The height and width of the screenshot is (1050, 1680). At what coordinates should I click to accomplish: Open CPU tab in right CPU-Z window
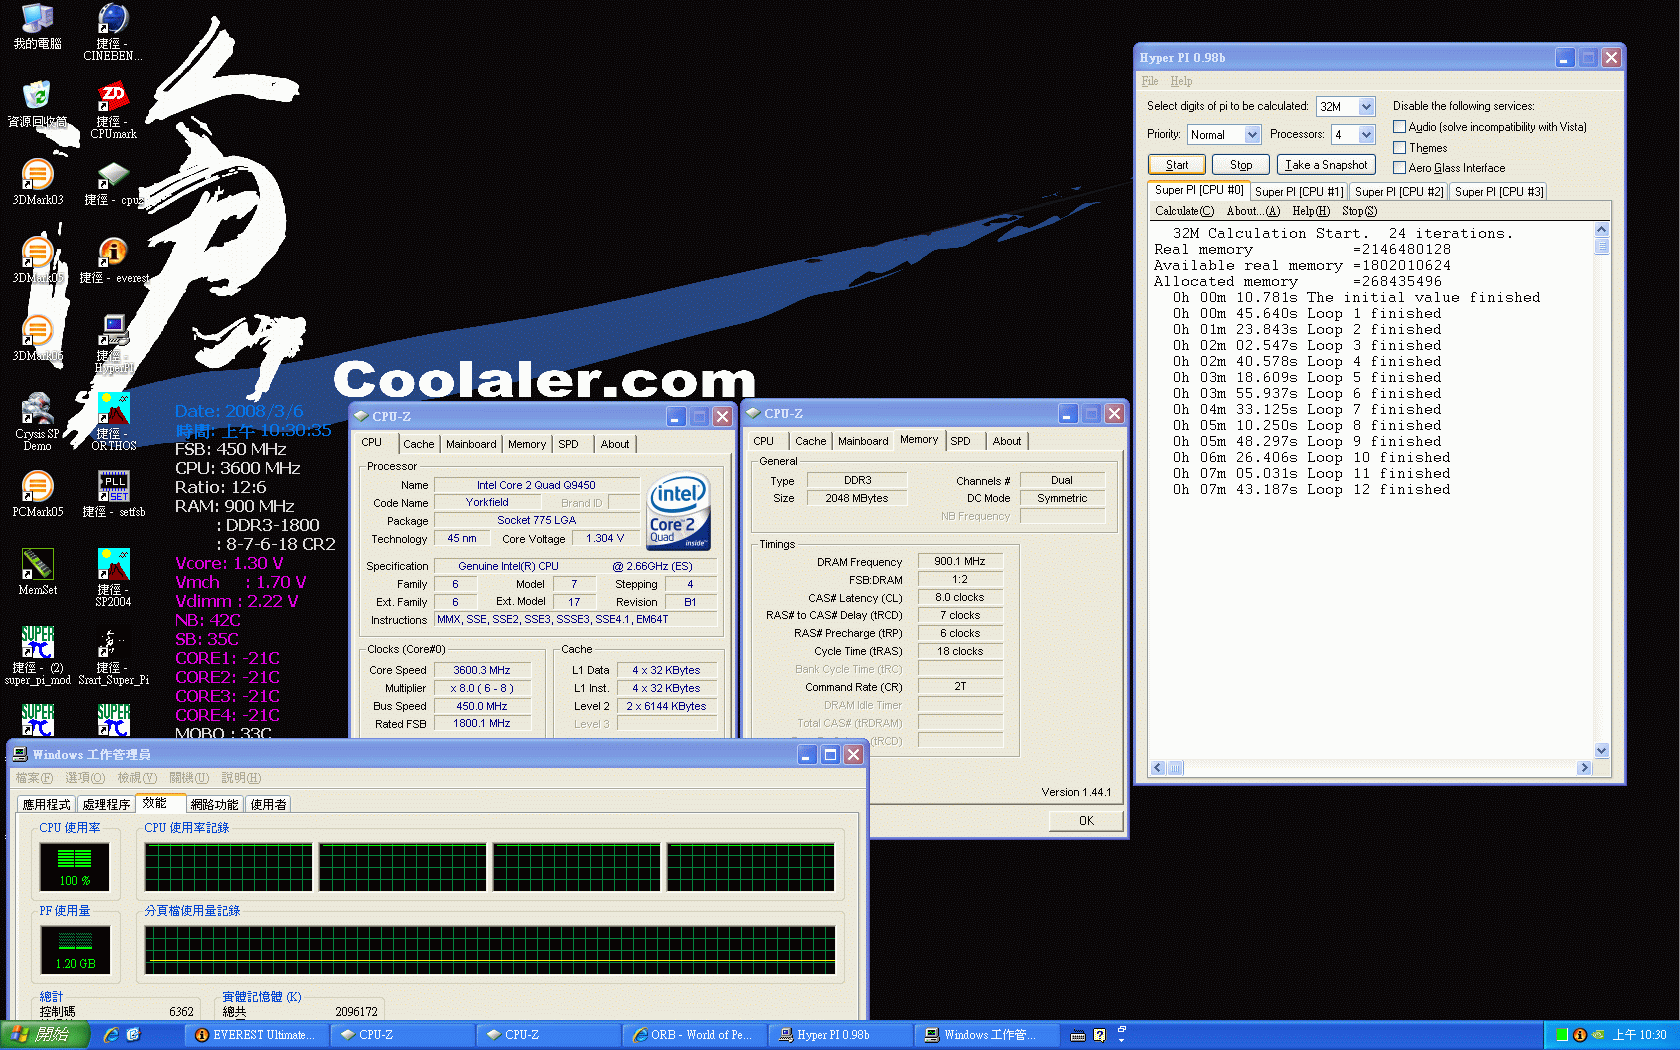(x=763, y=441)
